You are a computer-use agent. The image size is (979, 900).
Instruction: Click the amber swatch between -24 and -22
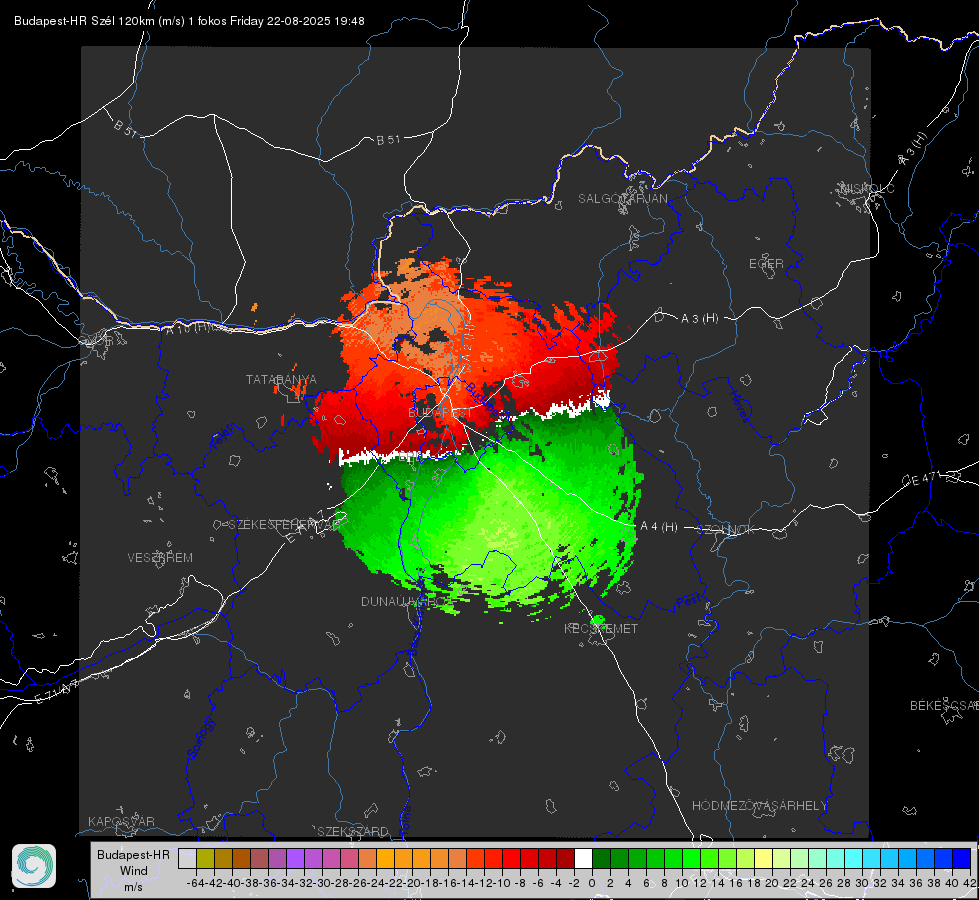(x=385, y=858)
